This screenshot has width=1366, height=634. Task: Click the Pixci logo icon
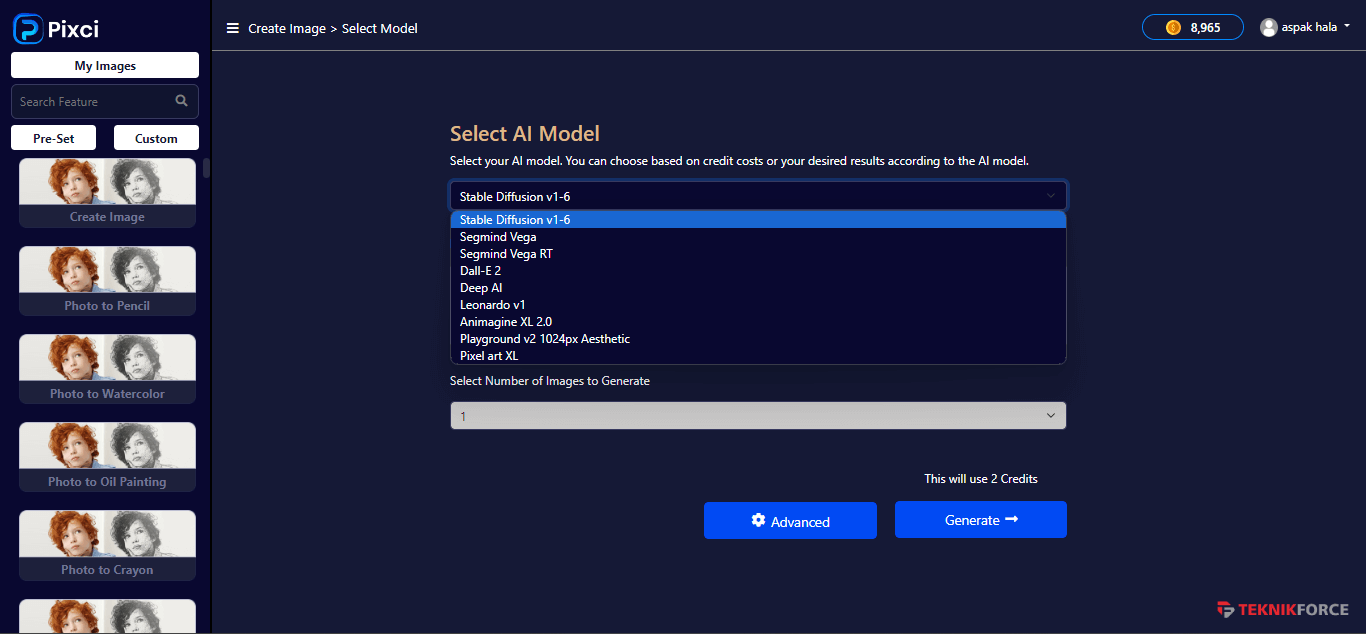[x=28, y=29]
